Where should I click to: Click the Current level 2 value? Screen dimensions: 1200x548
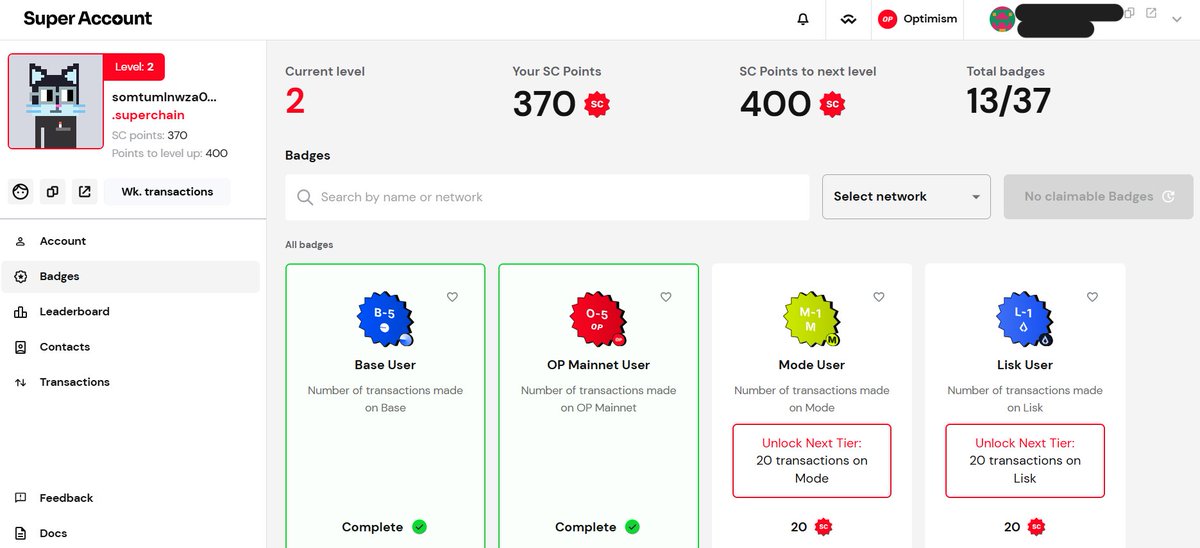point(295,101)
